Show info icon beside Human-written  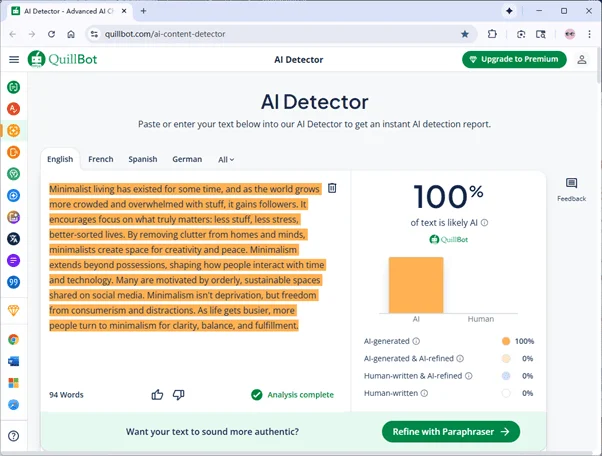coord(424,393)
